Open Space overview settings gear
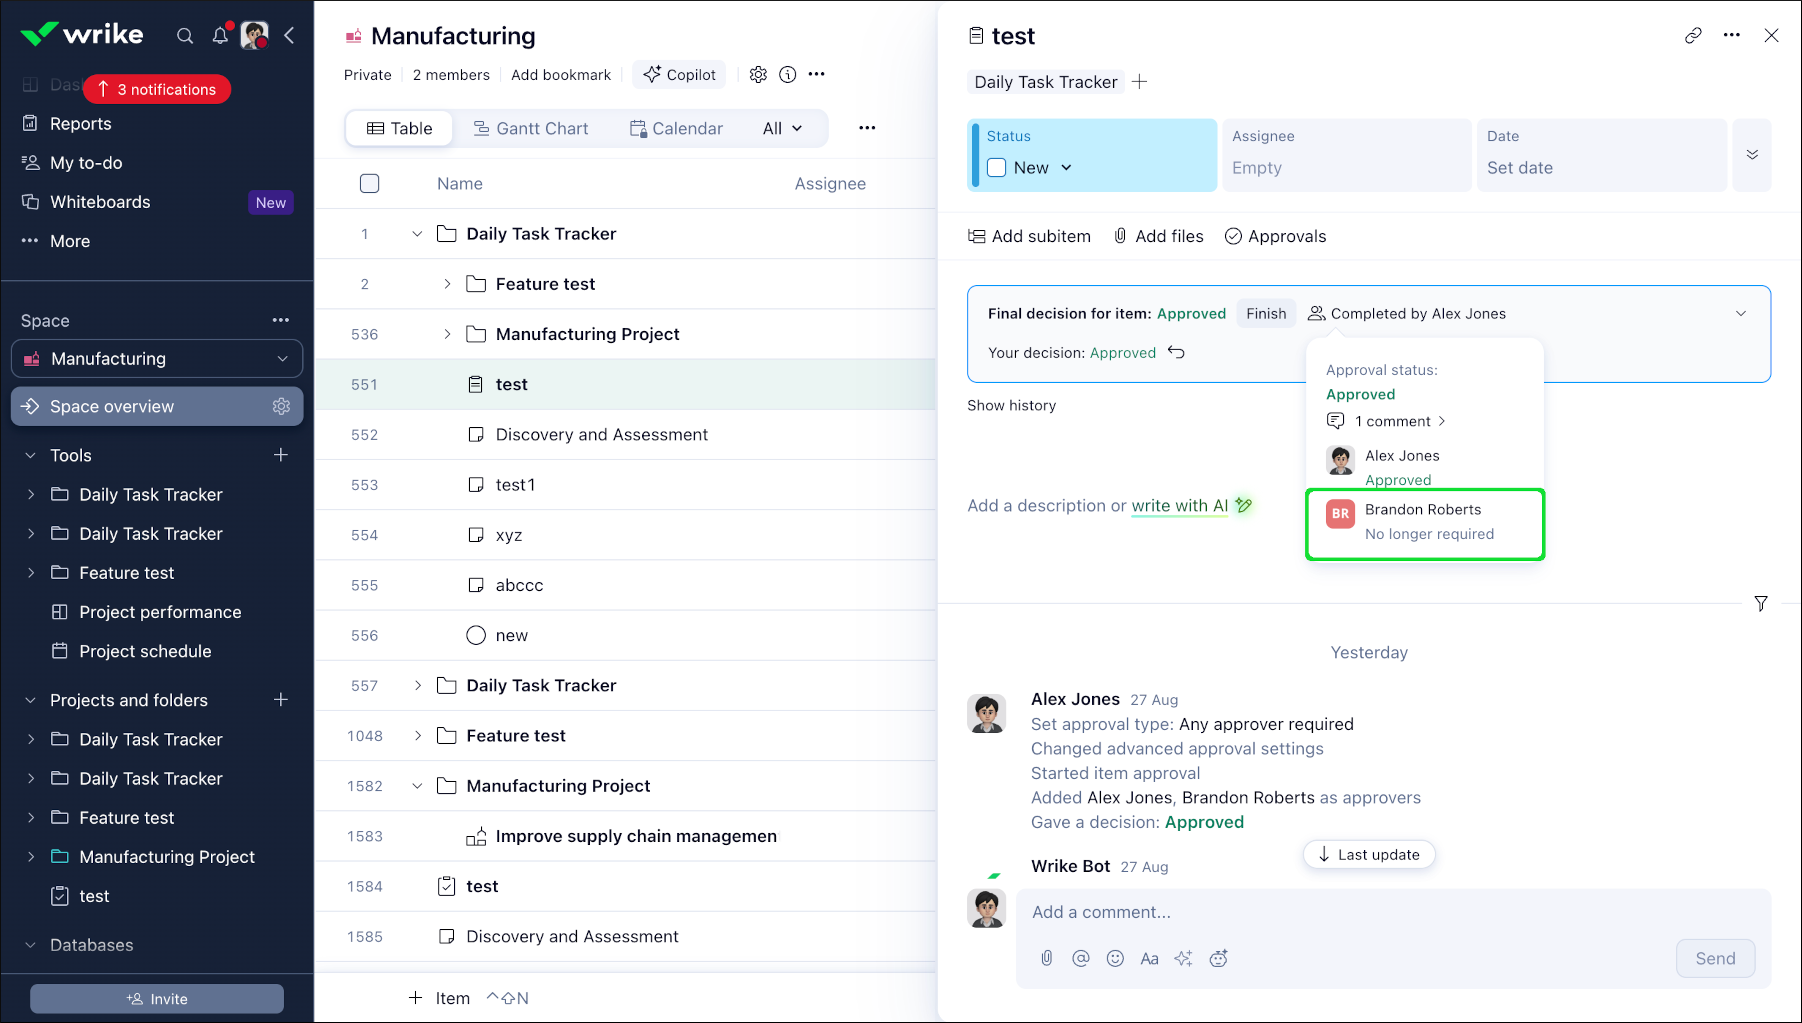The height and width of the screenshot is (1023, 1802). 282,406
